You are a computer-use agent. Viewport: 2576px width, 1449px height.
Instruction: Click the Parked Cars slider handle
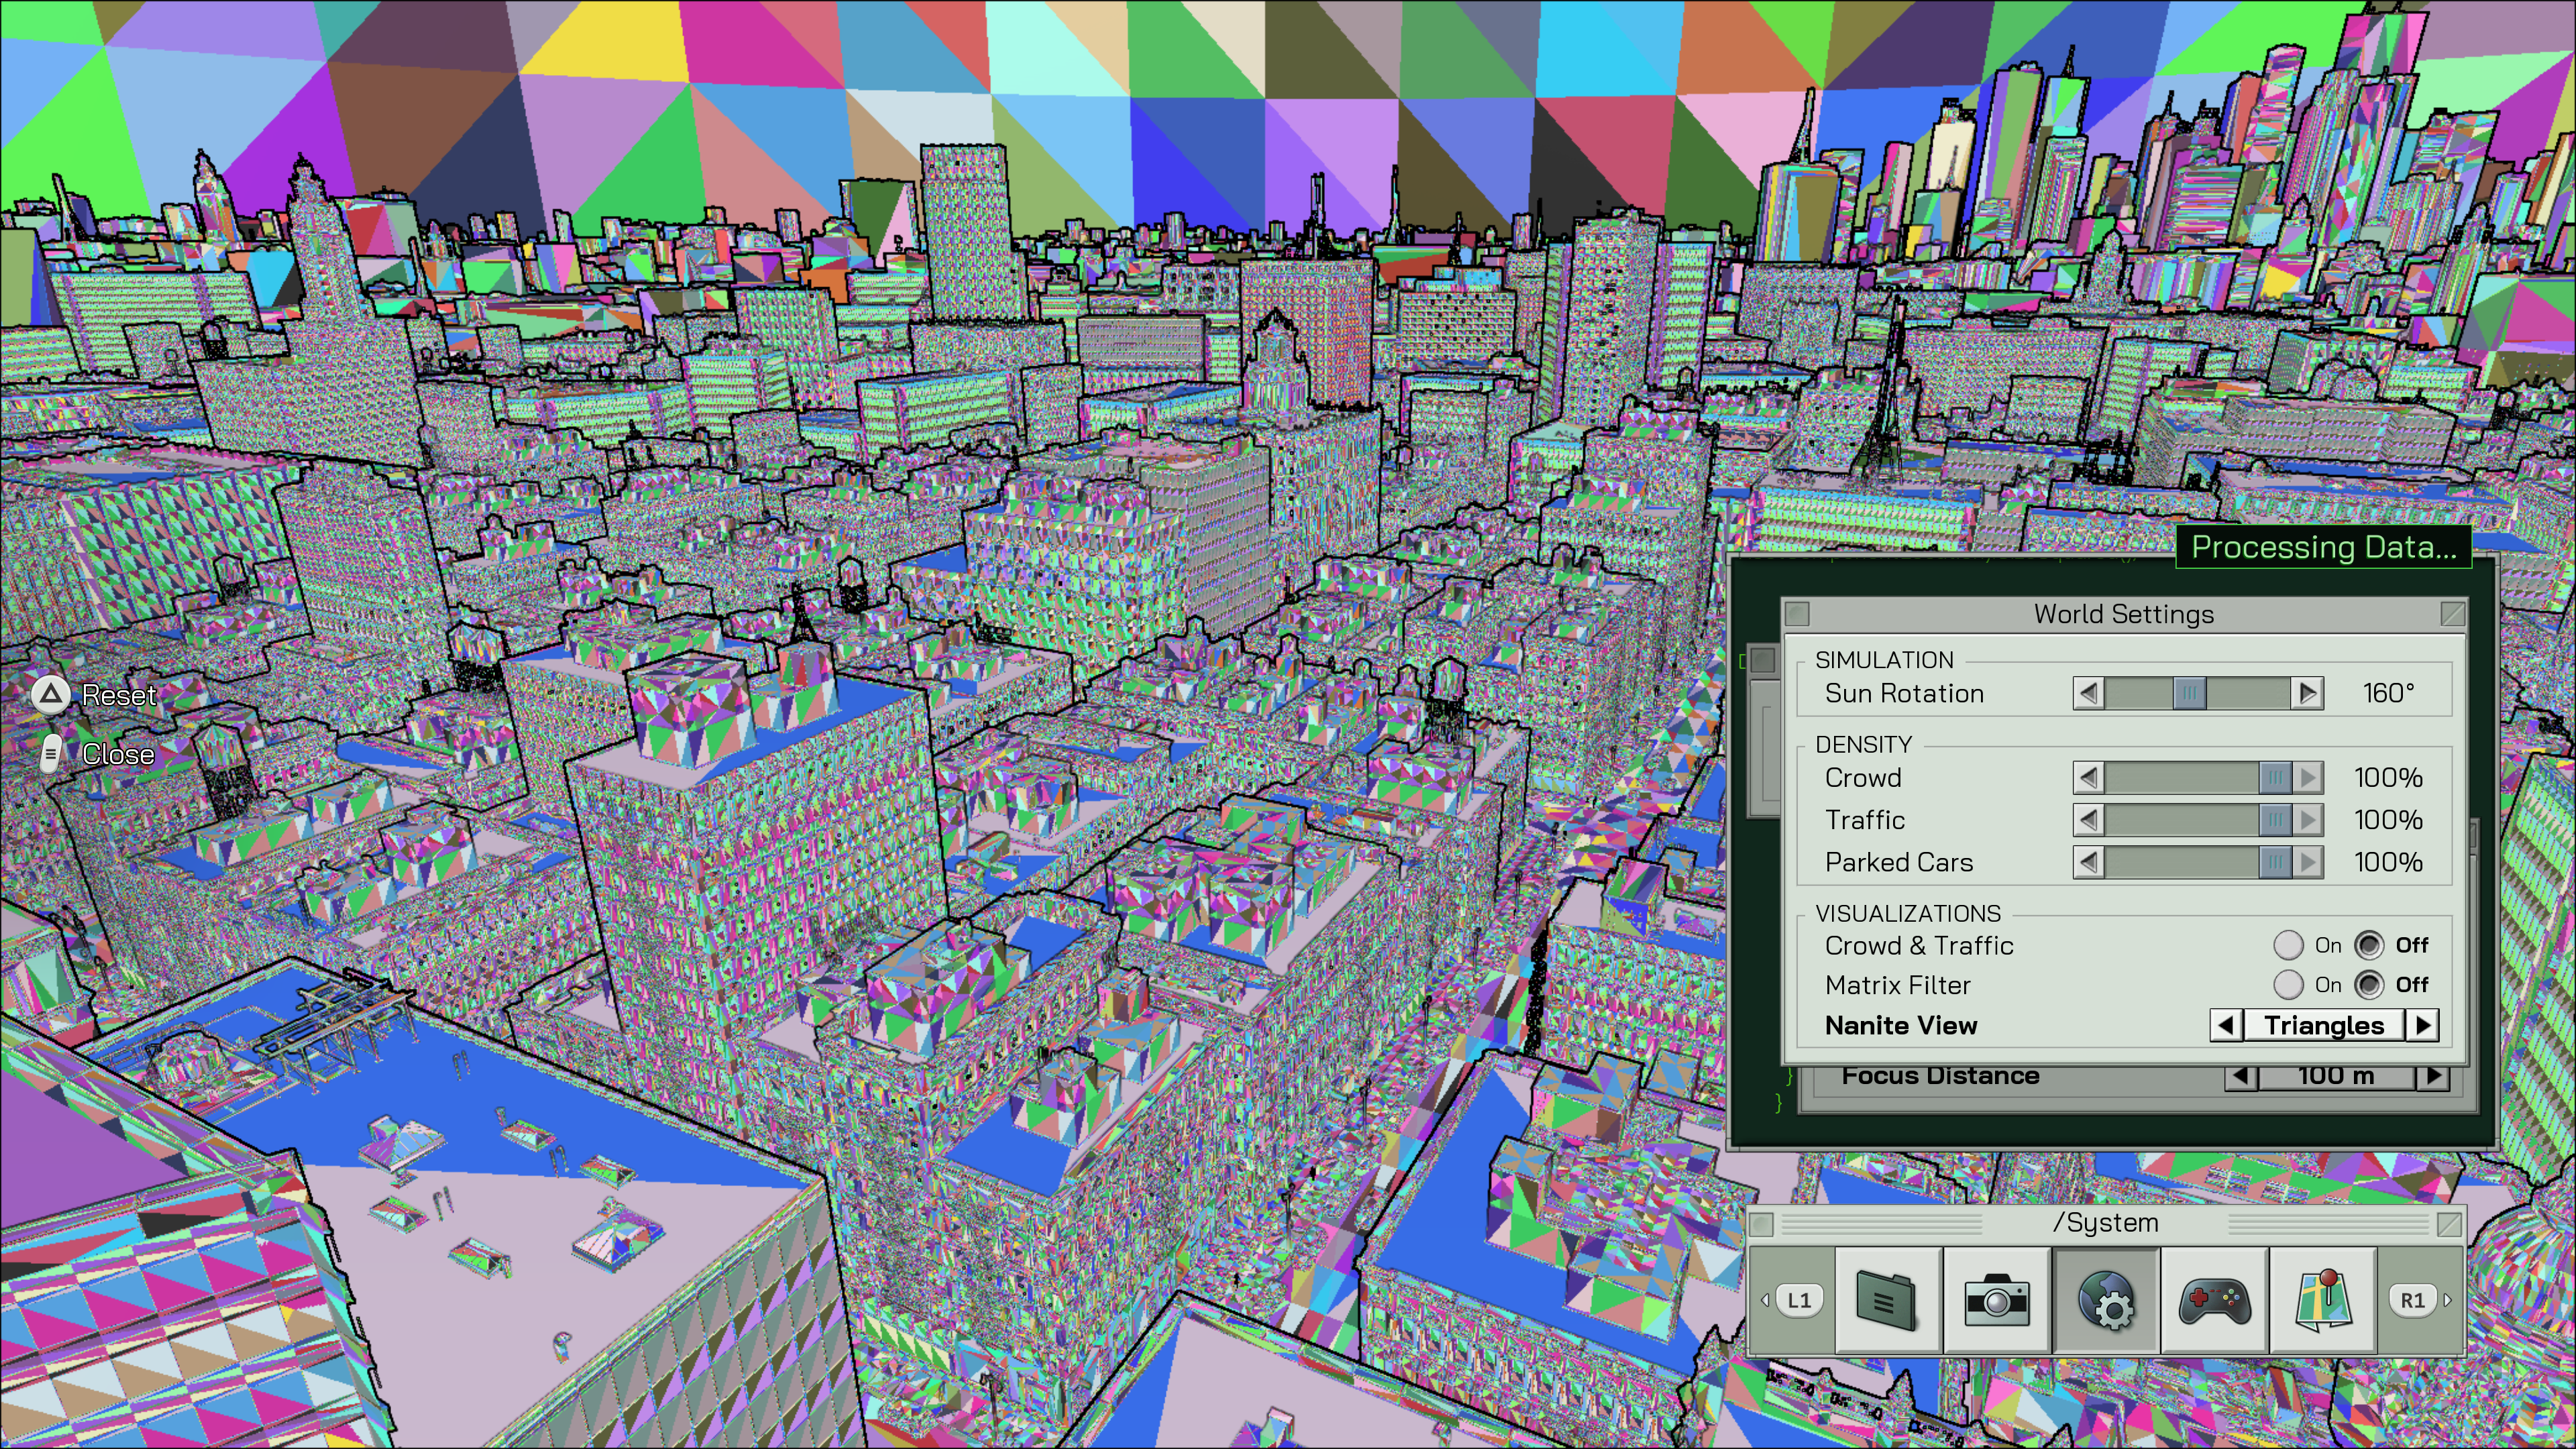(2275, 862)
